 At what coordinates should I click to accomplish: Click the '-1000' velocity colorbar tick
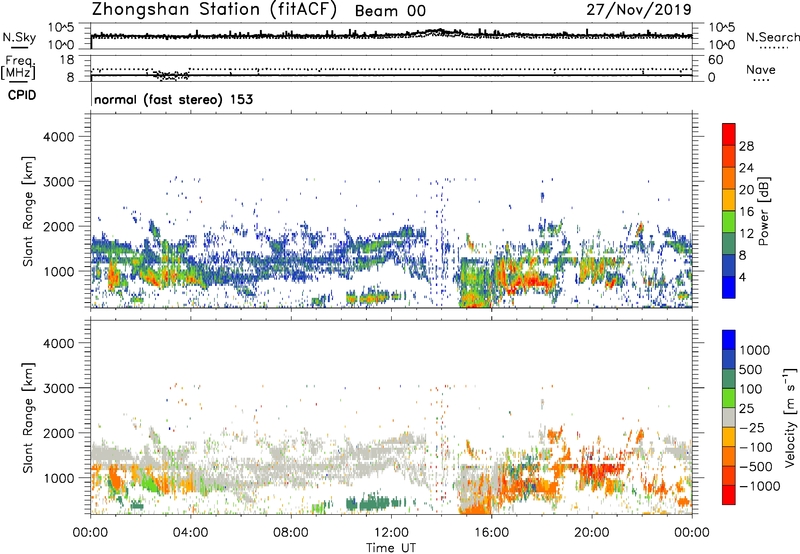(760, 486)
